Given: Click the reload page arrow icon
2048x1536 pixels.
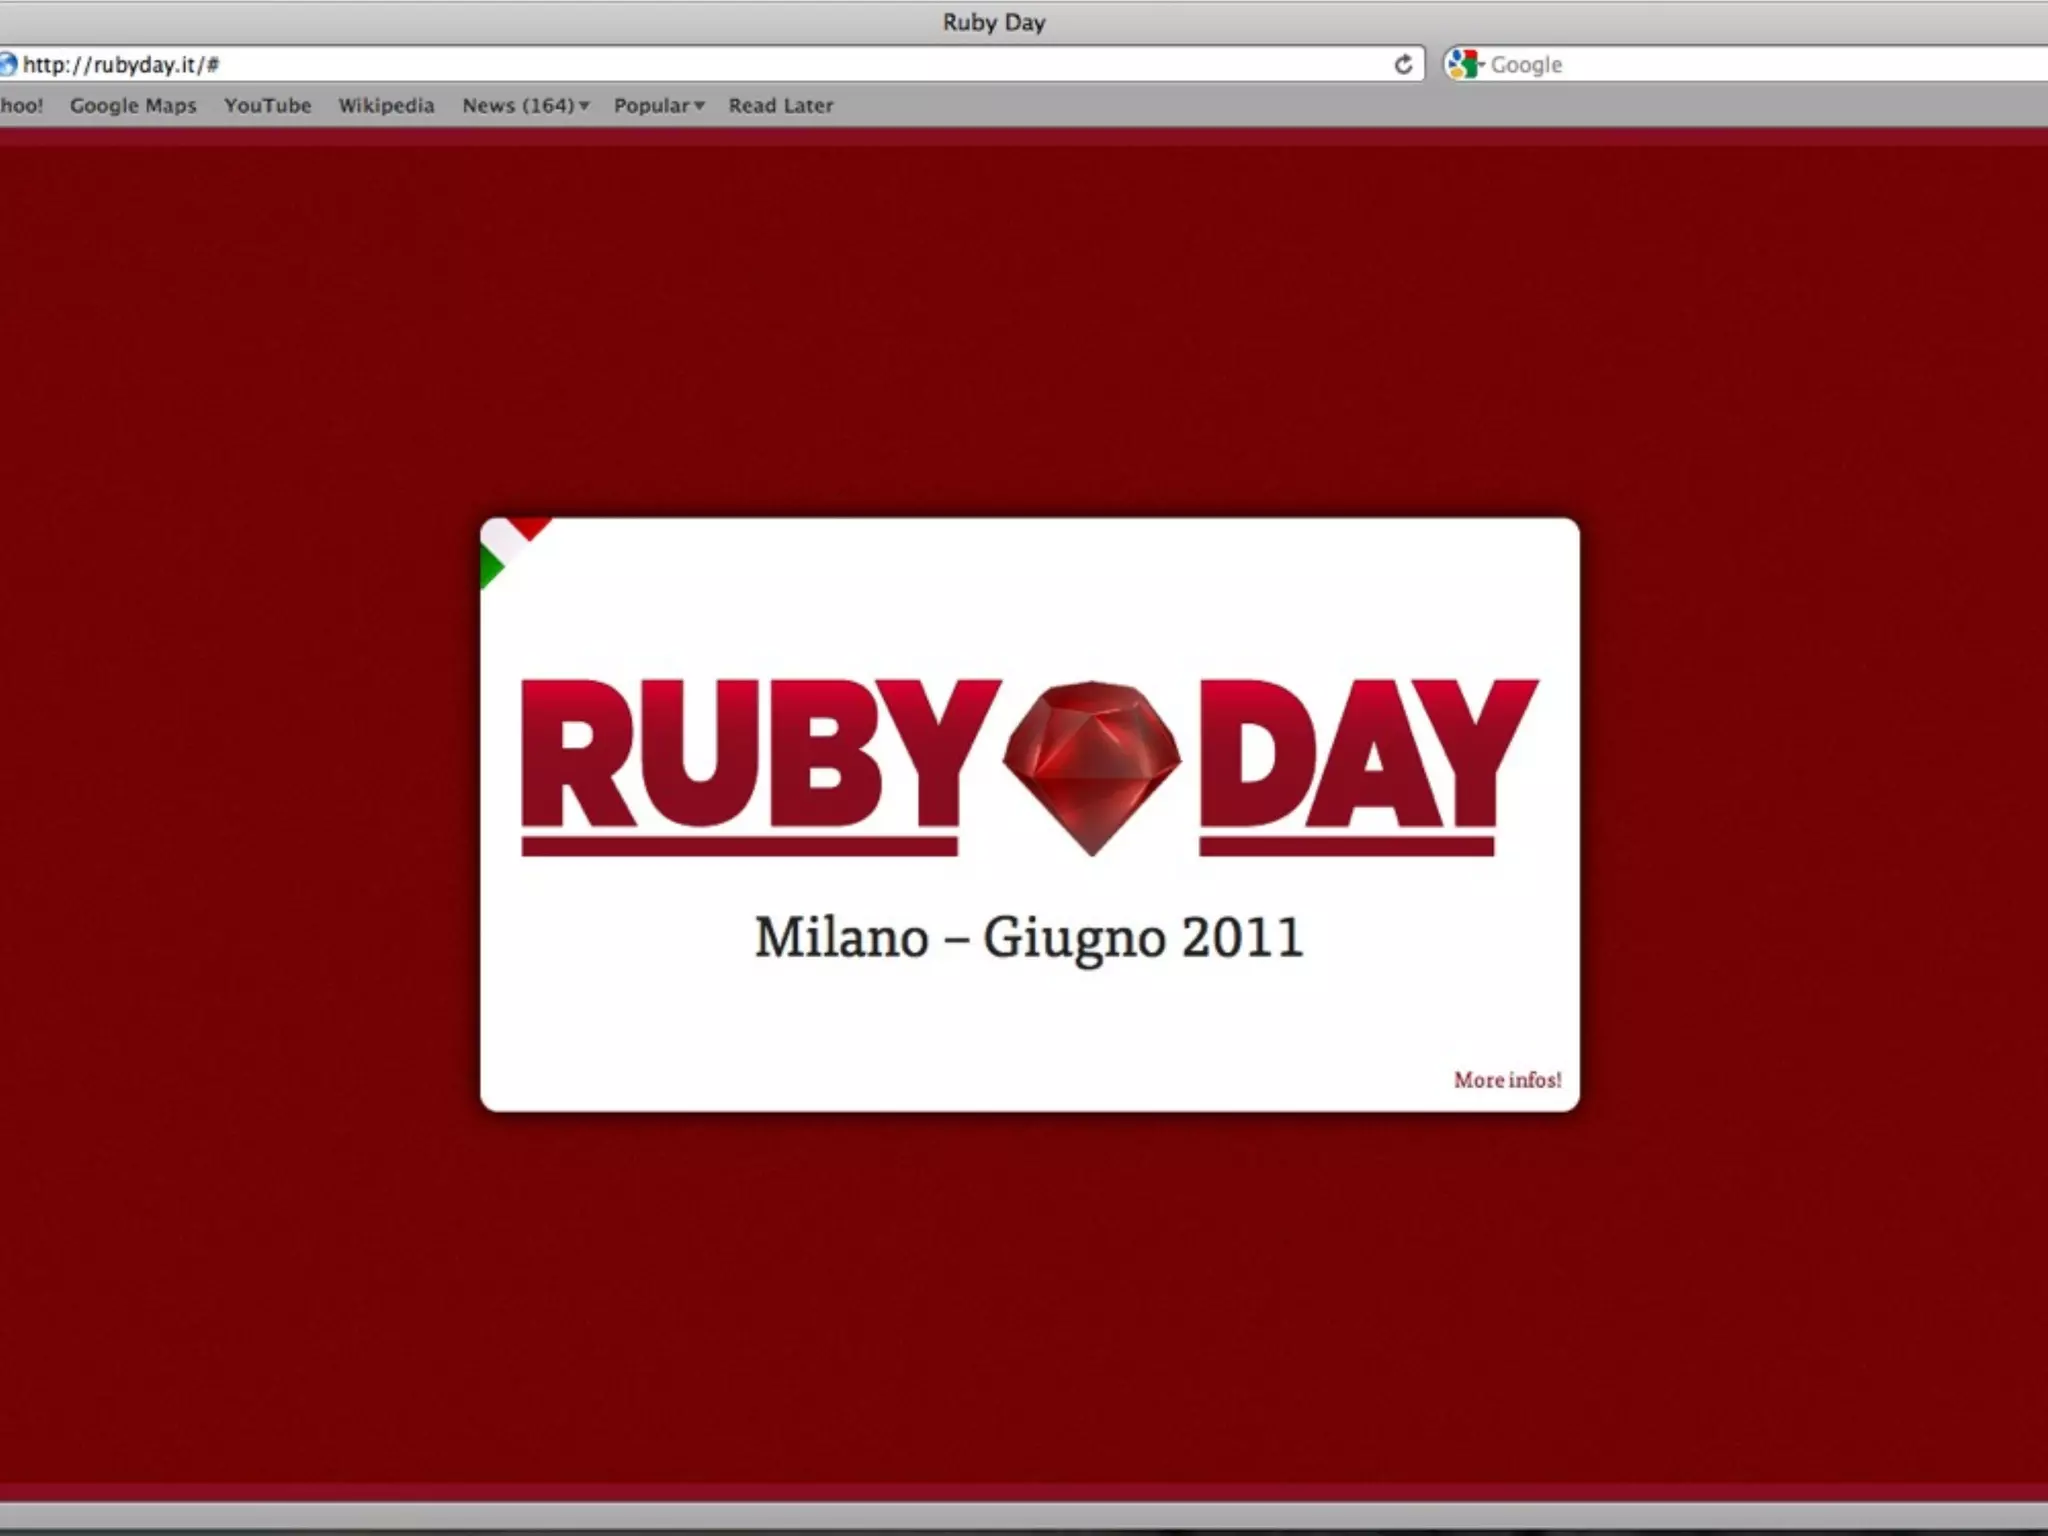Looking at the screenshot, I should coord(1403,65).
